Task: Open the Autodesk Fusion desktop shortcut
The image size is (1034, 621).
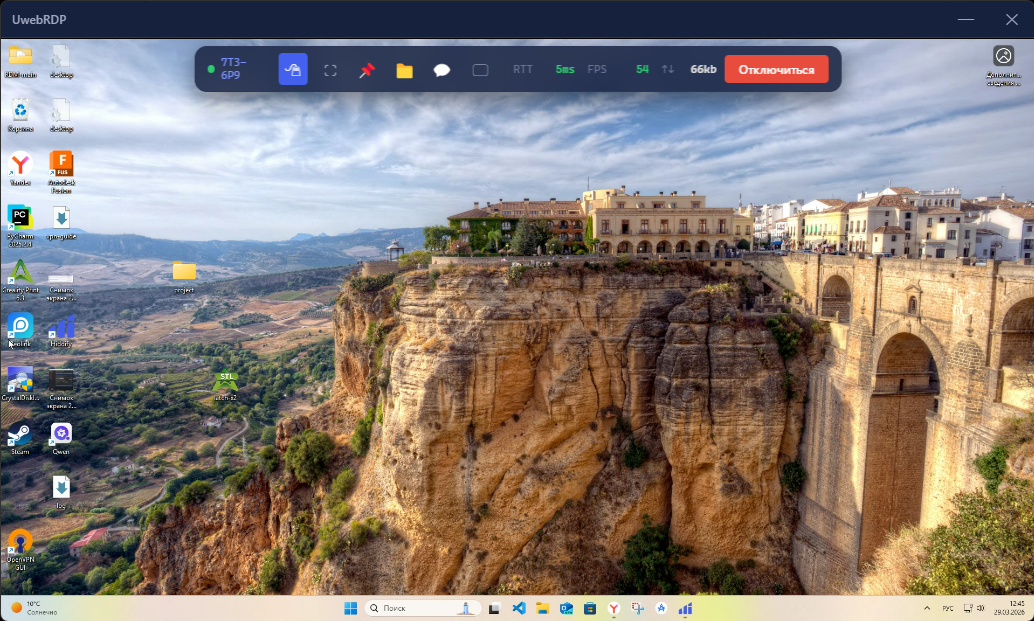Action: 63,163
